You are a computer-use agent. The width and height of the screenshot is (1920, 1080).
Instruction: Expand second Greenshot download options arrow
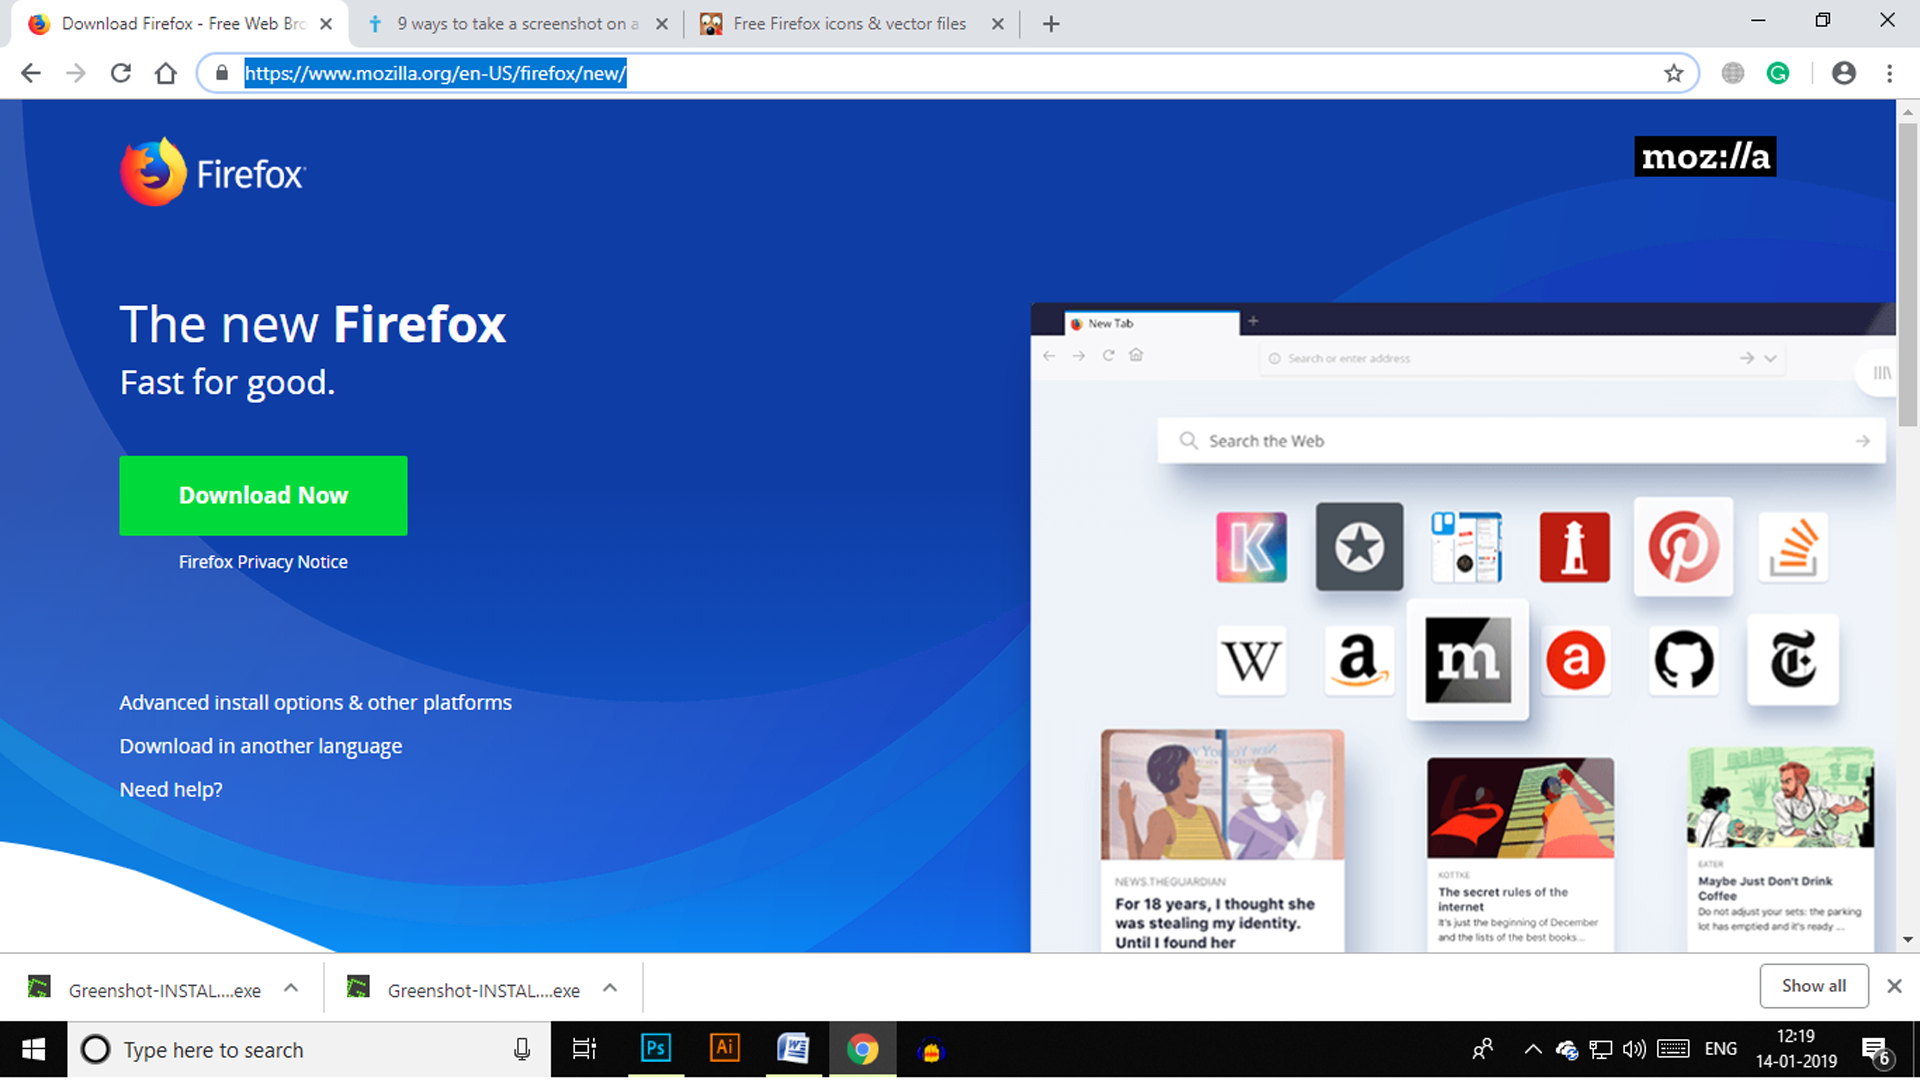[610, 989]
